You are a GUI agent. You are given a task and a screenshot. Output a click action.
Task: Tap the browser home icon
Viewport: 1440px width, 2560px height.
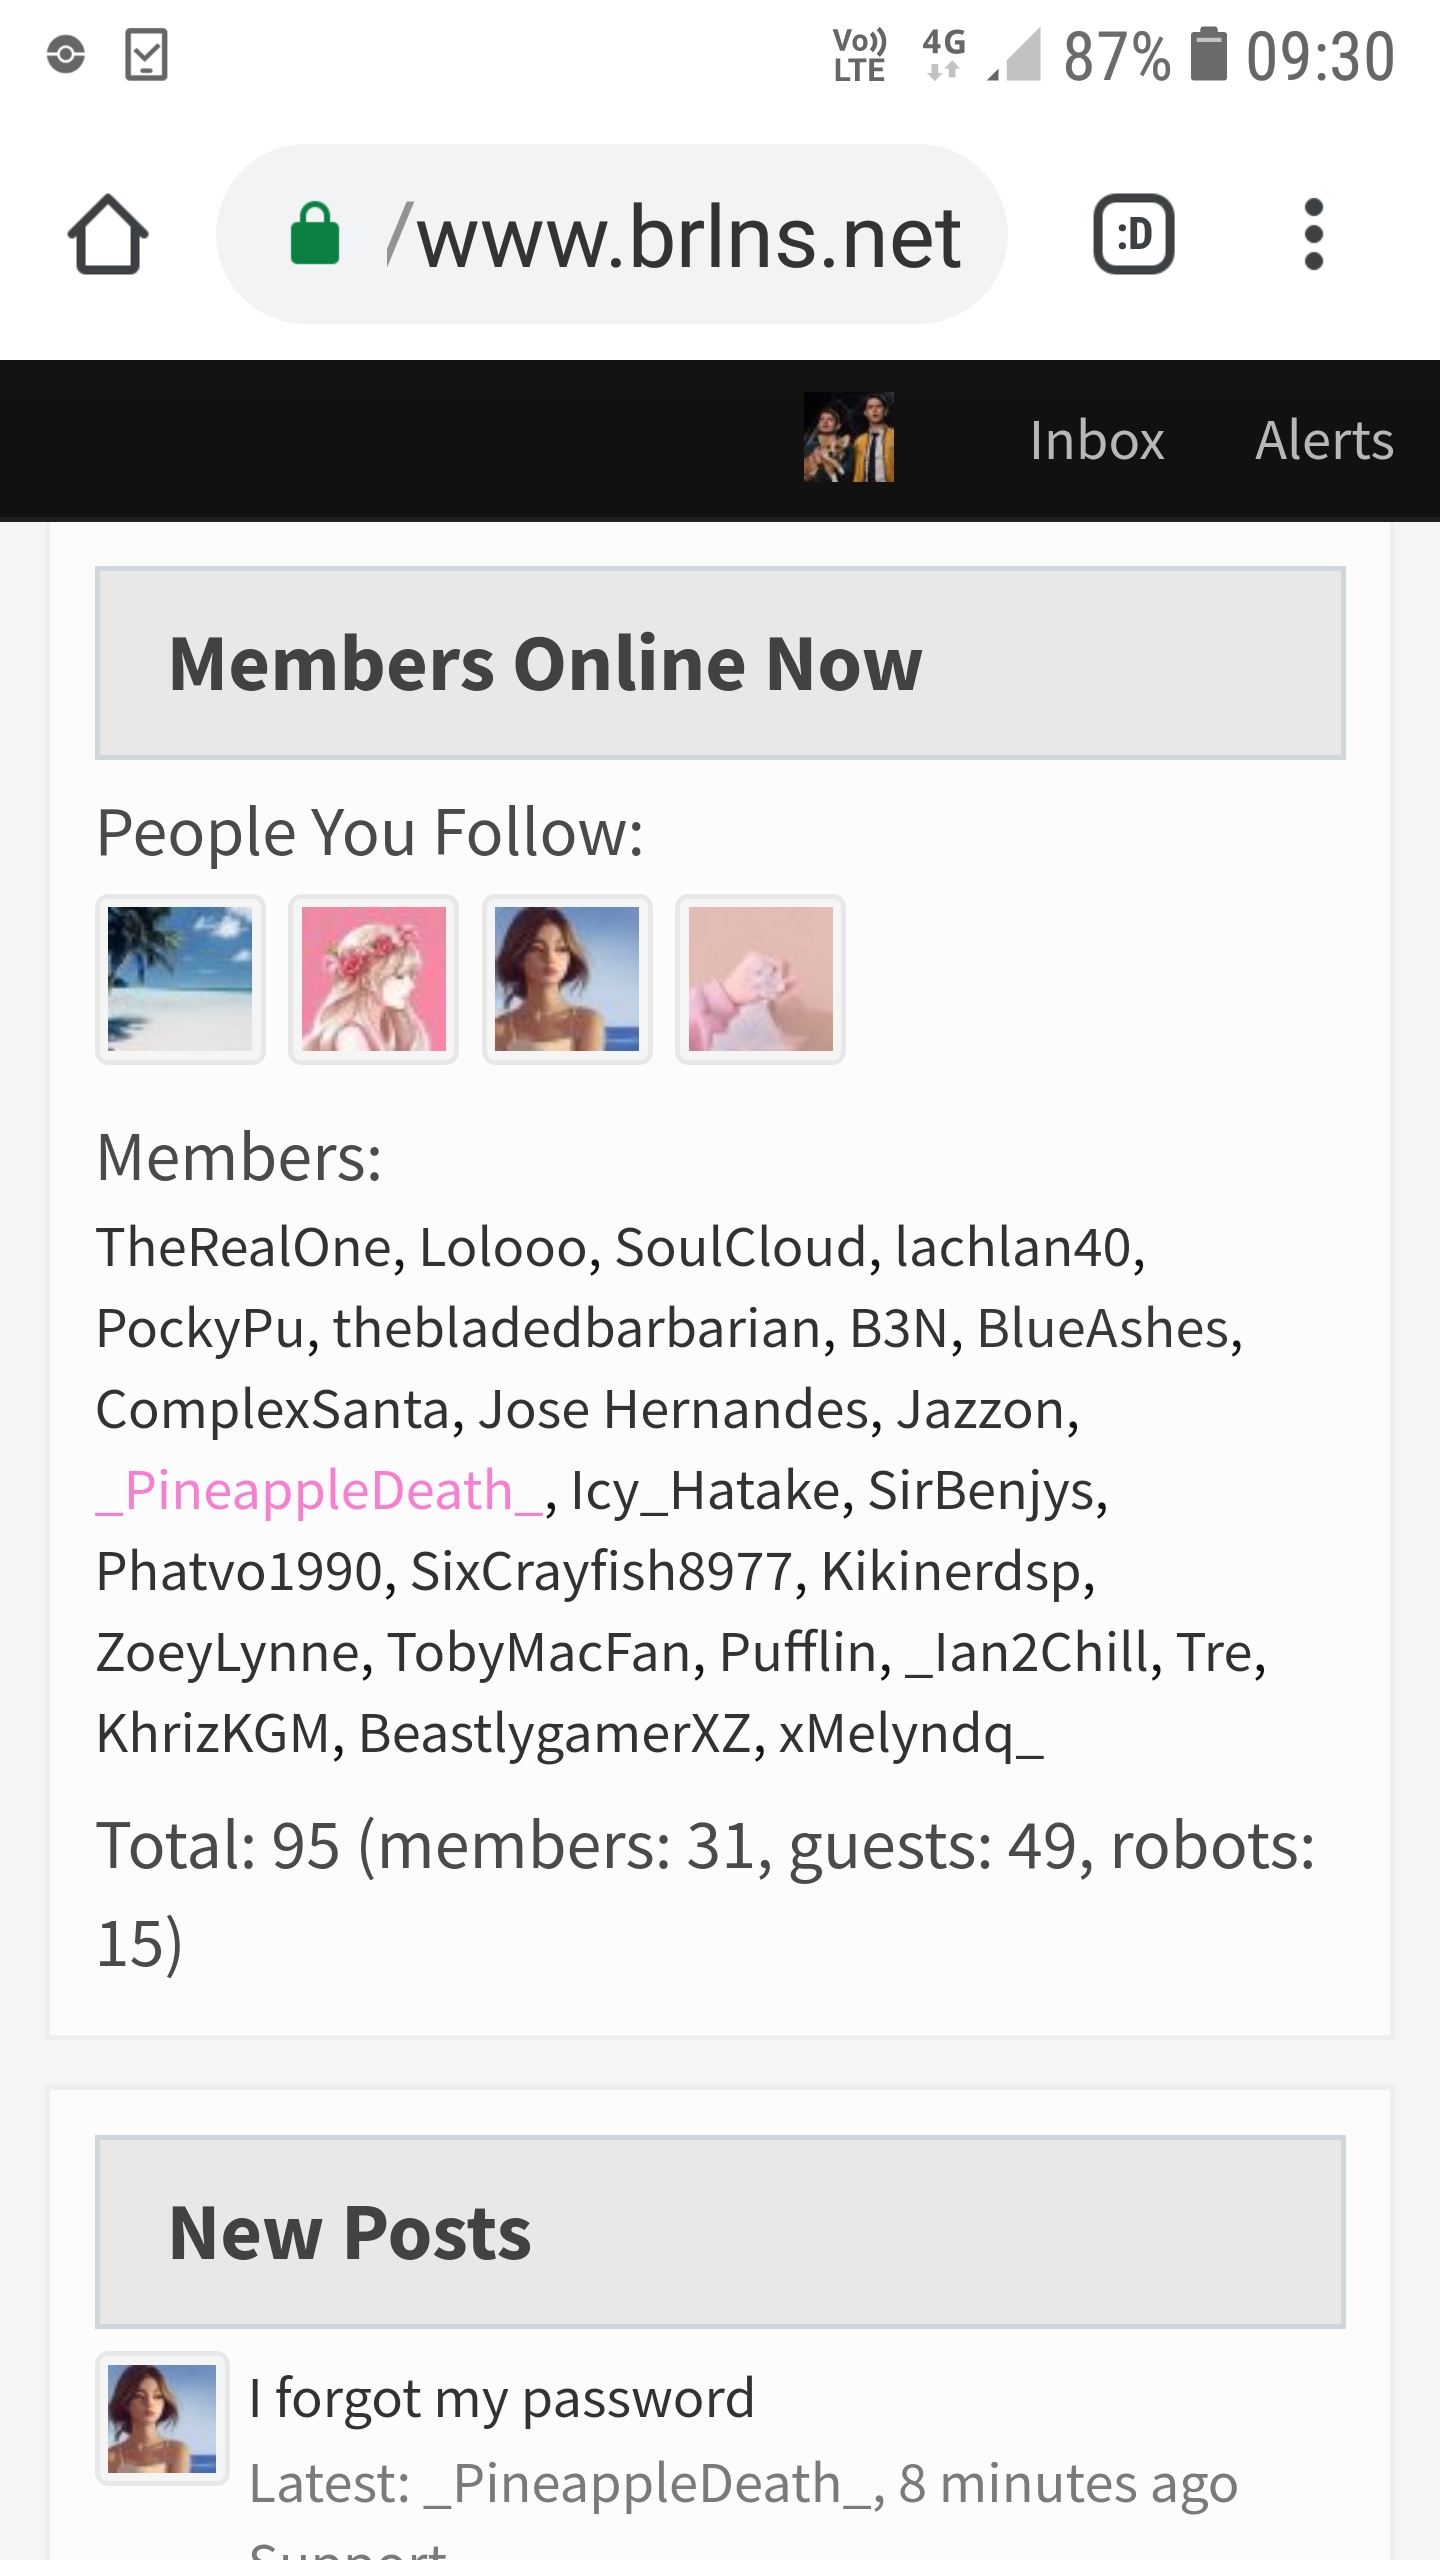pos(108,234)
